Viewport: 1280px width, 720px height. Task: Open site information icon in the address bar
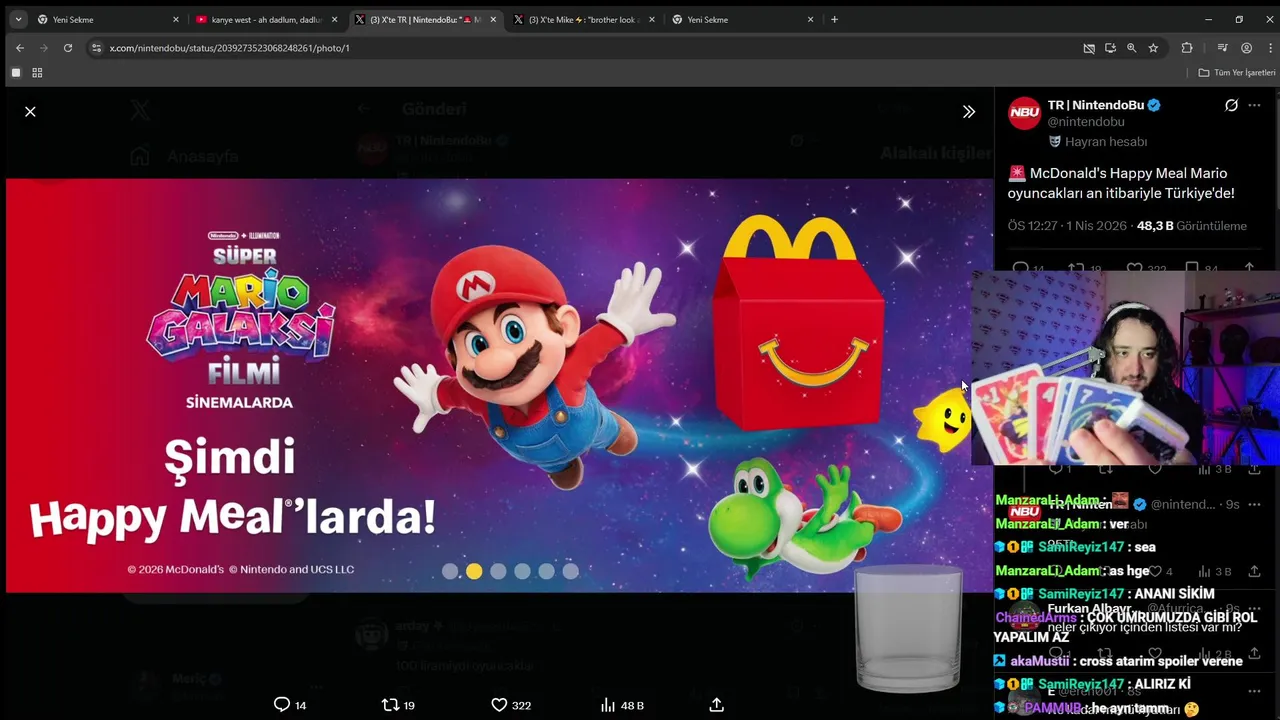(x=96, y=48)
